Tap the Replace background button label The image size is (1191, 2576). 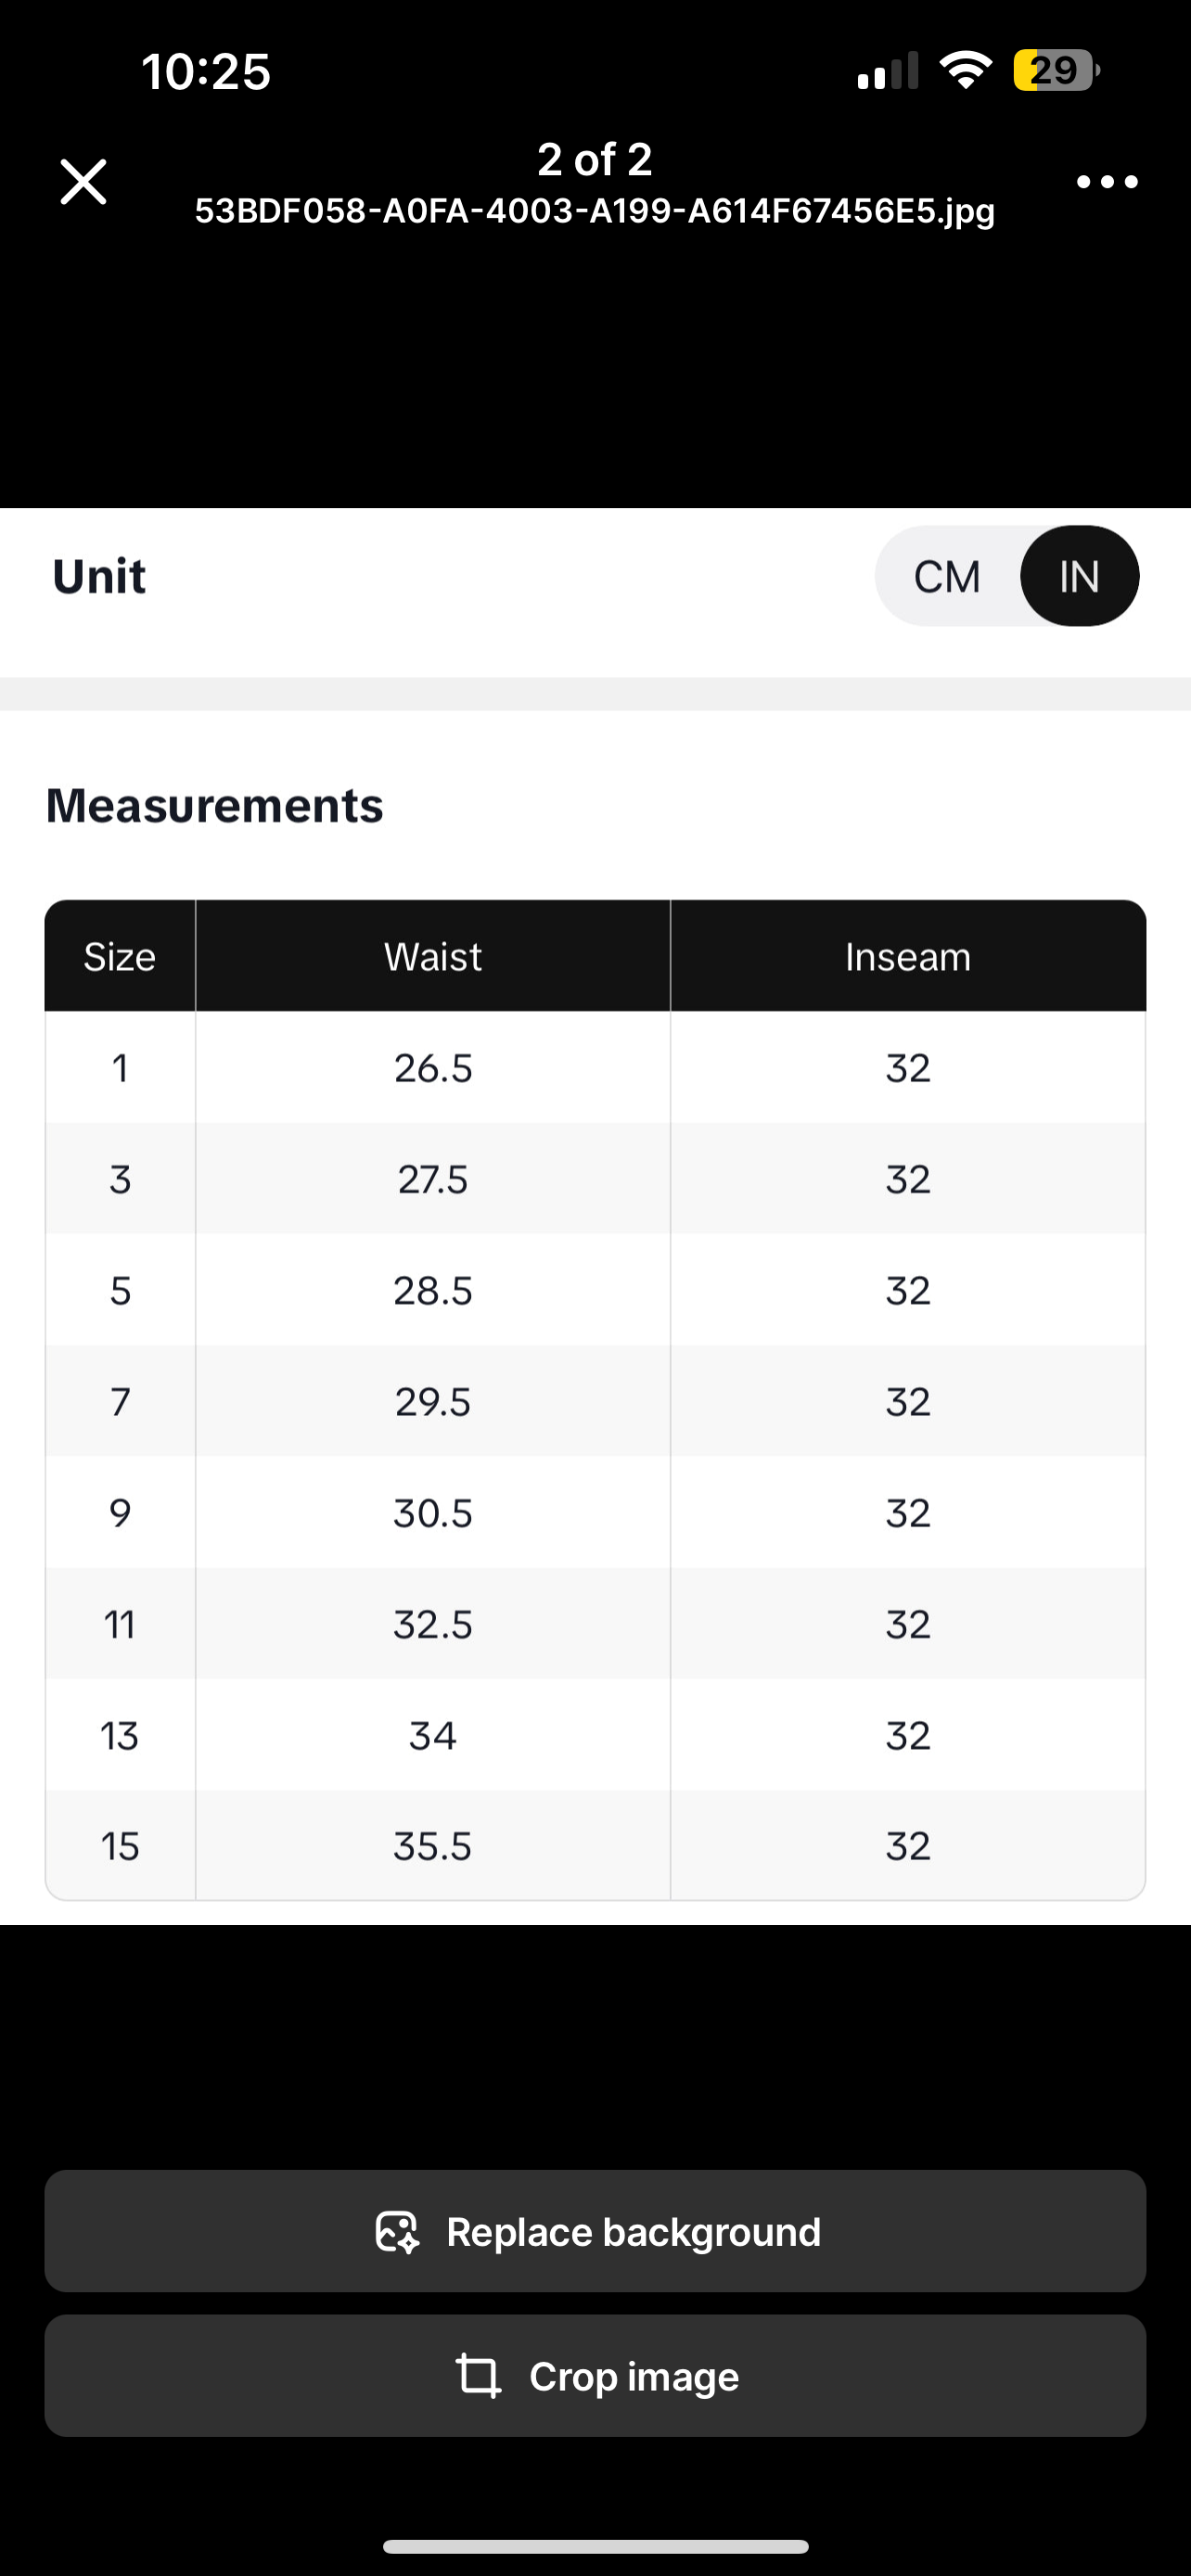coord(633,2231)
